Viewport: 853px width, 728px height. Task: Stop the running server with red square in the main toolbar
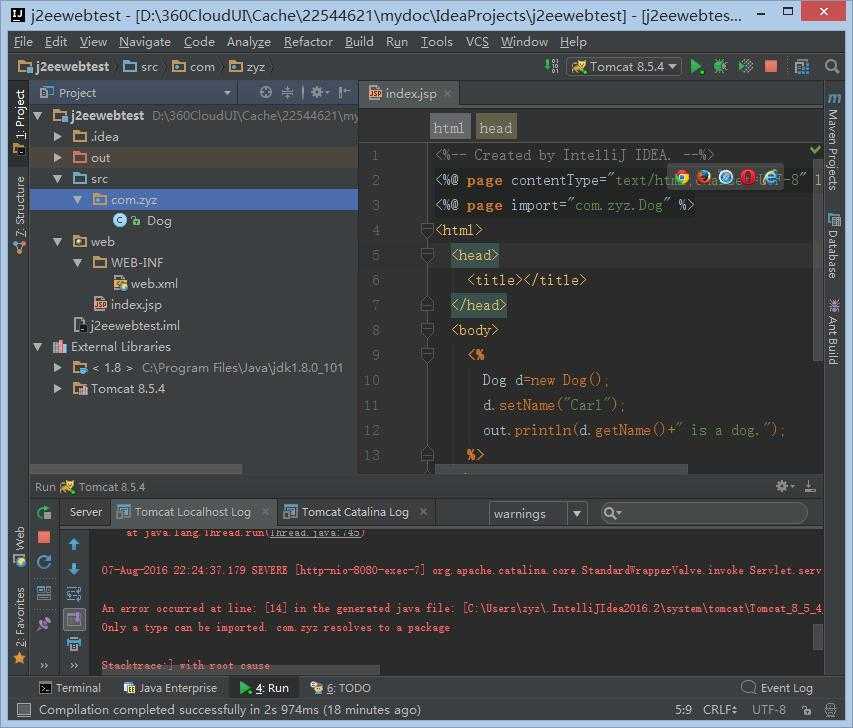coord(771,66)
